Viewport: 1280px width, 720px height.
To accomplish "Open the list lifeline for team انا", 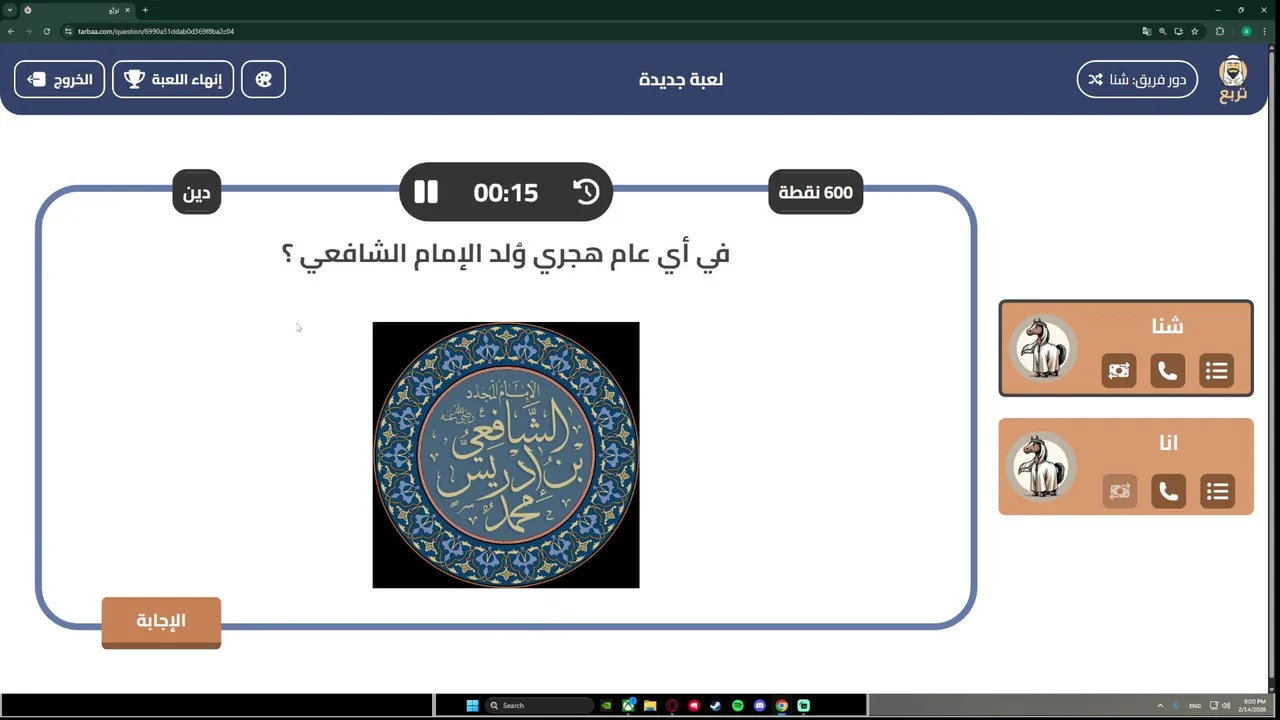I will [1217, 491].
